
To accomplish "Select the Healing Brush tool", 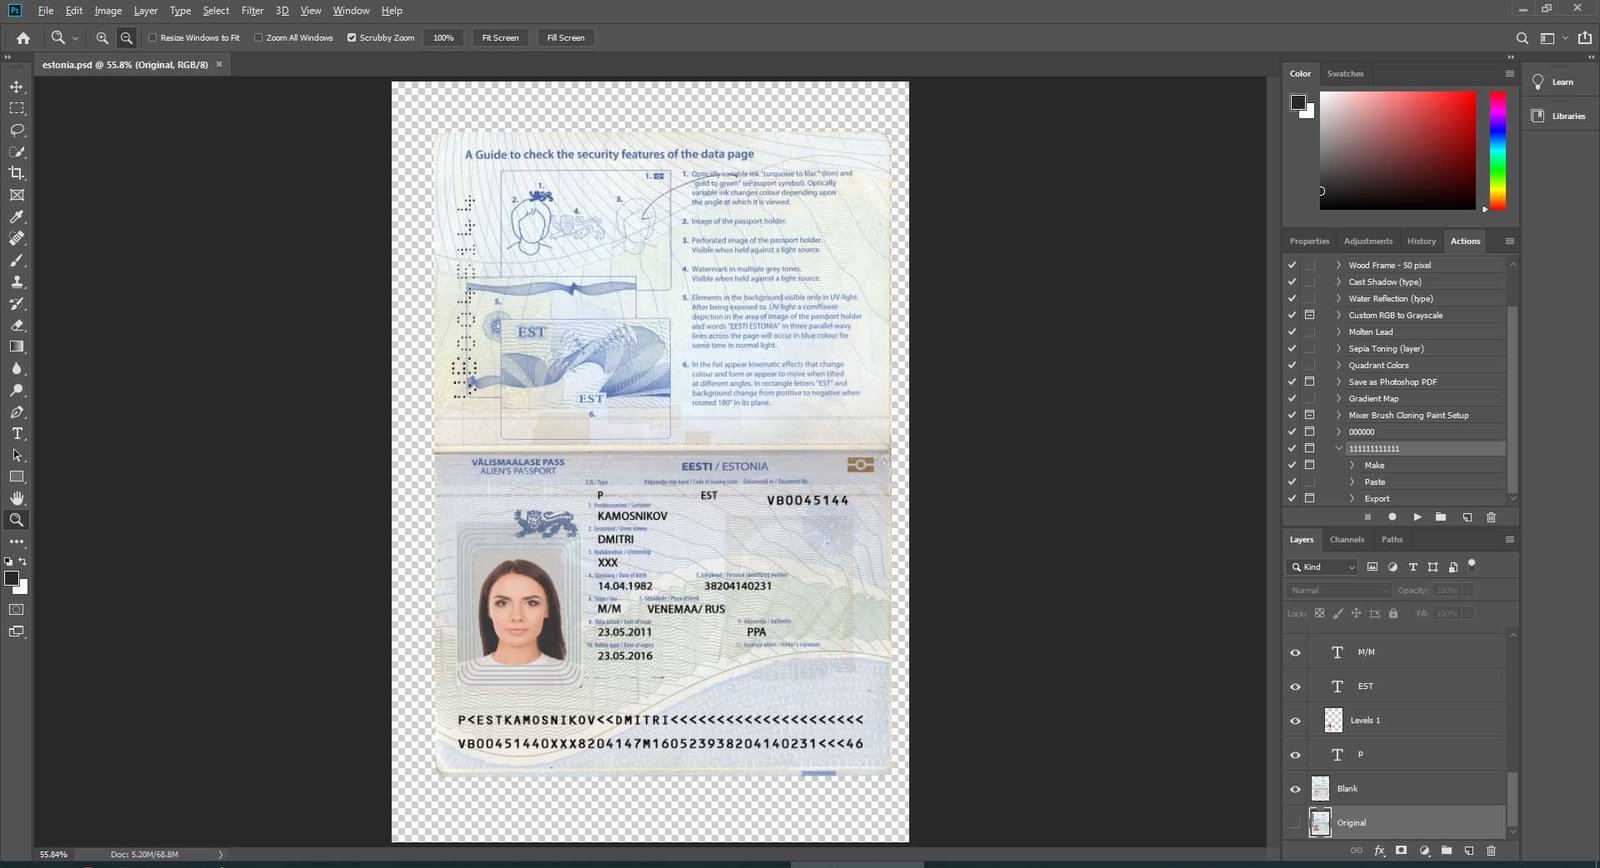I will click(x=17, y=238).
